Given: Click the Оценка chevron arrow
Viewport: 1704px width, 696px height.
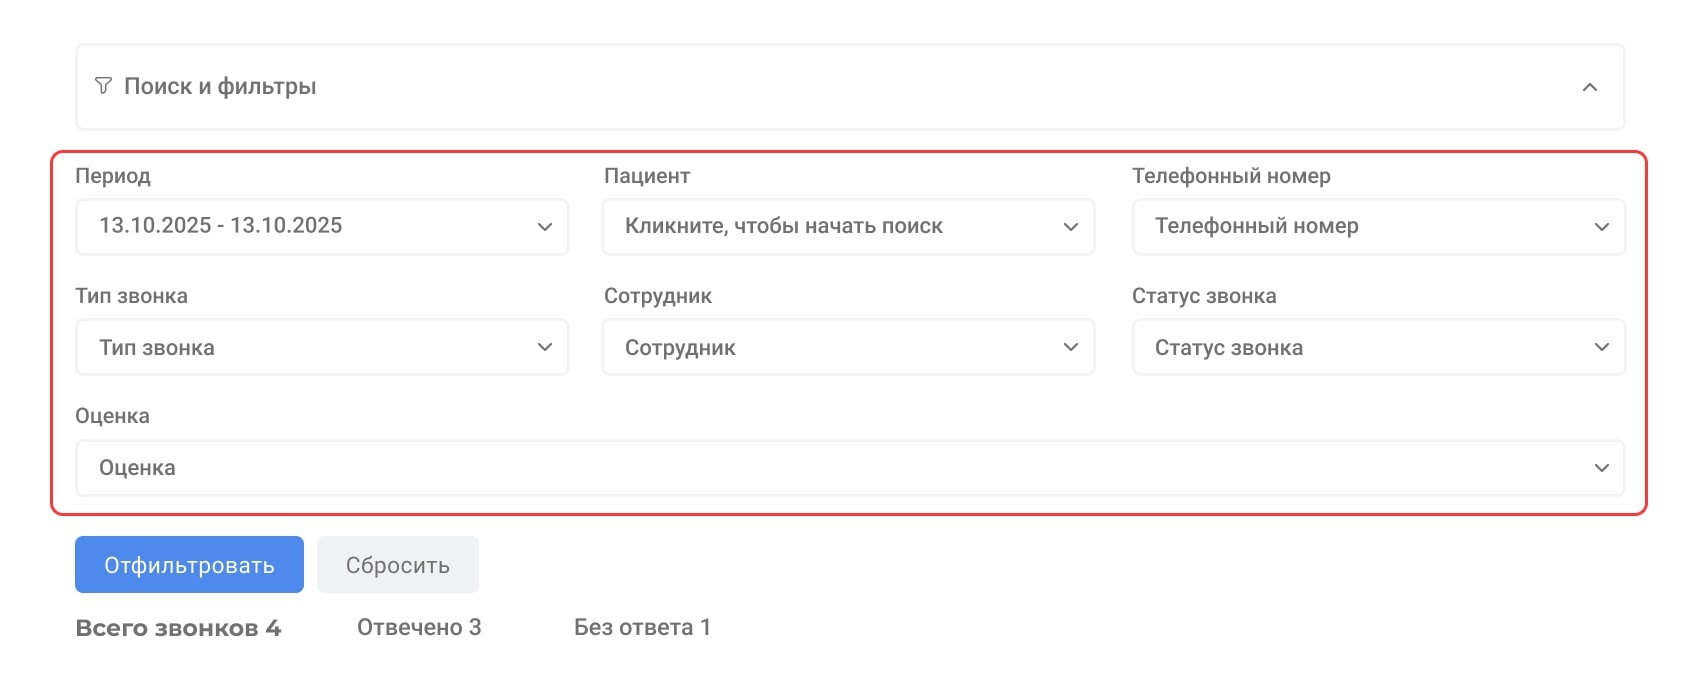Looking at the screenshot, I should (x=1601, y=468).
